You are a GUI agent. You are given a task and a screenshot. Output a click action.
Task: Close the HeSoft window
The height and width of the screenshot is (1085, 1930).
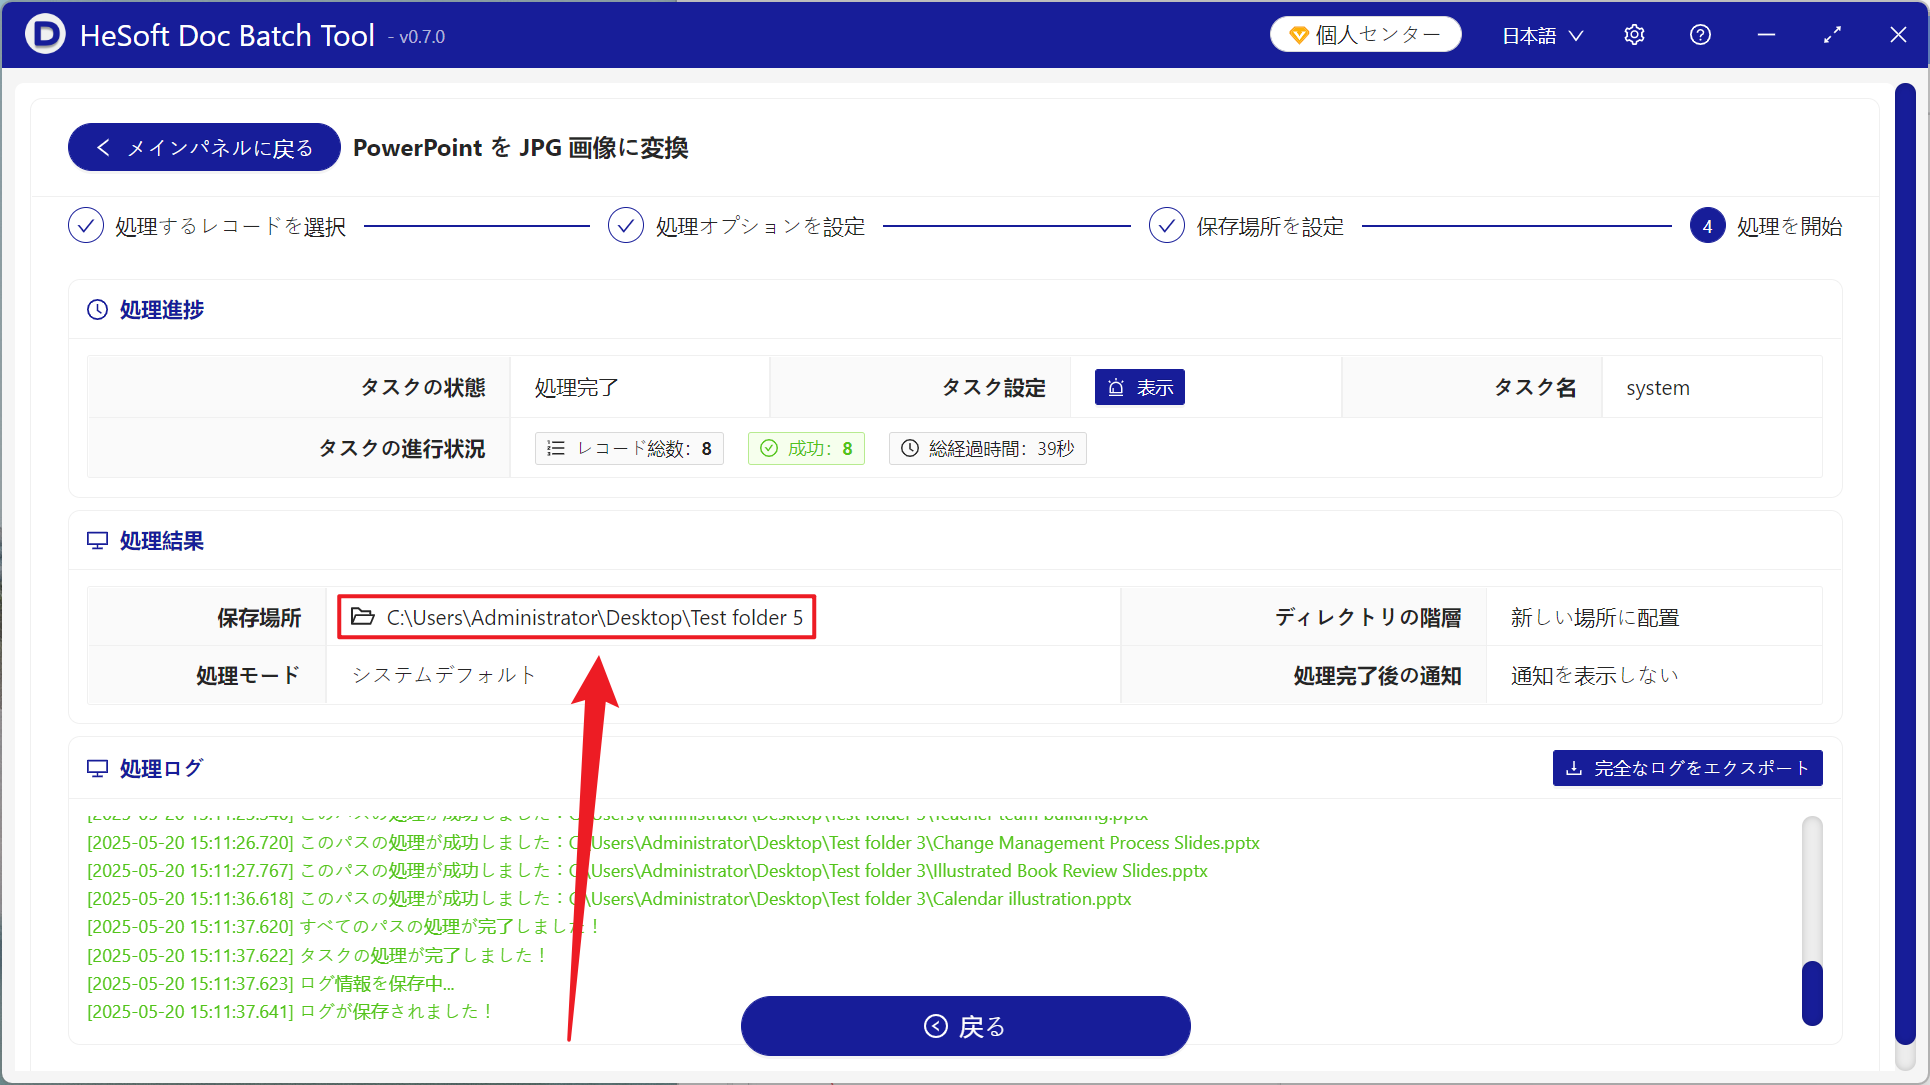(1898, 35)
